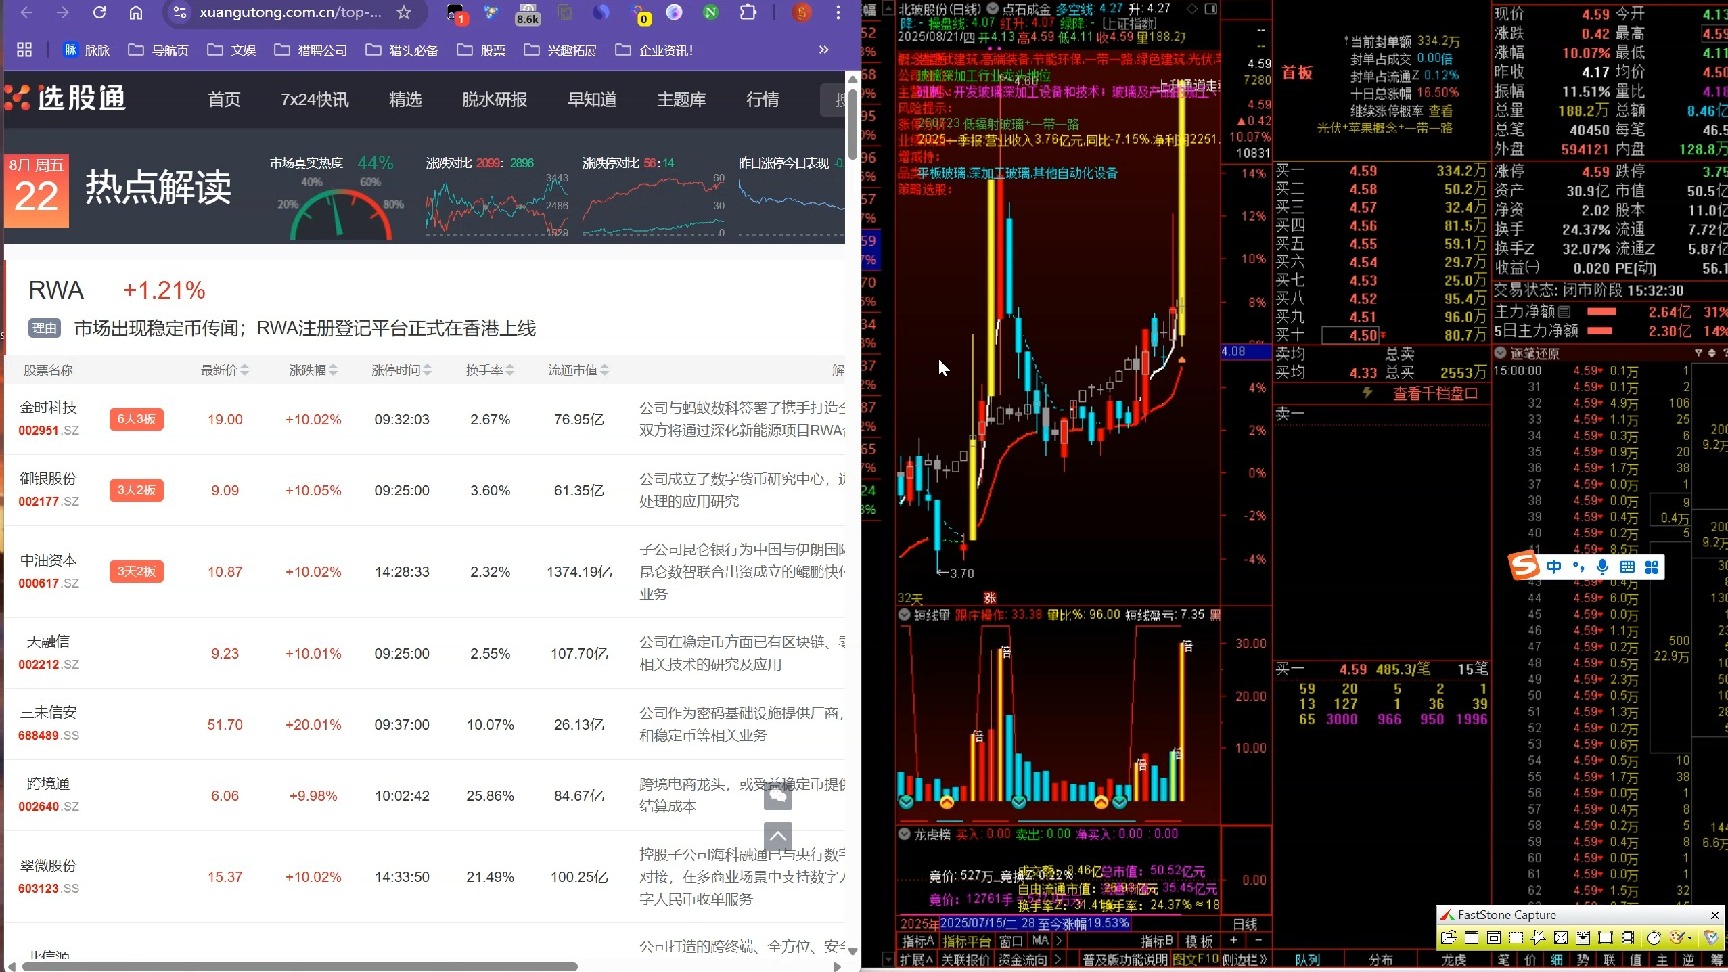
Task: Click the green N extension icon
Action: pyautogui.click(x=710, y=12)
